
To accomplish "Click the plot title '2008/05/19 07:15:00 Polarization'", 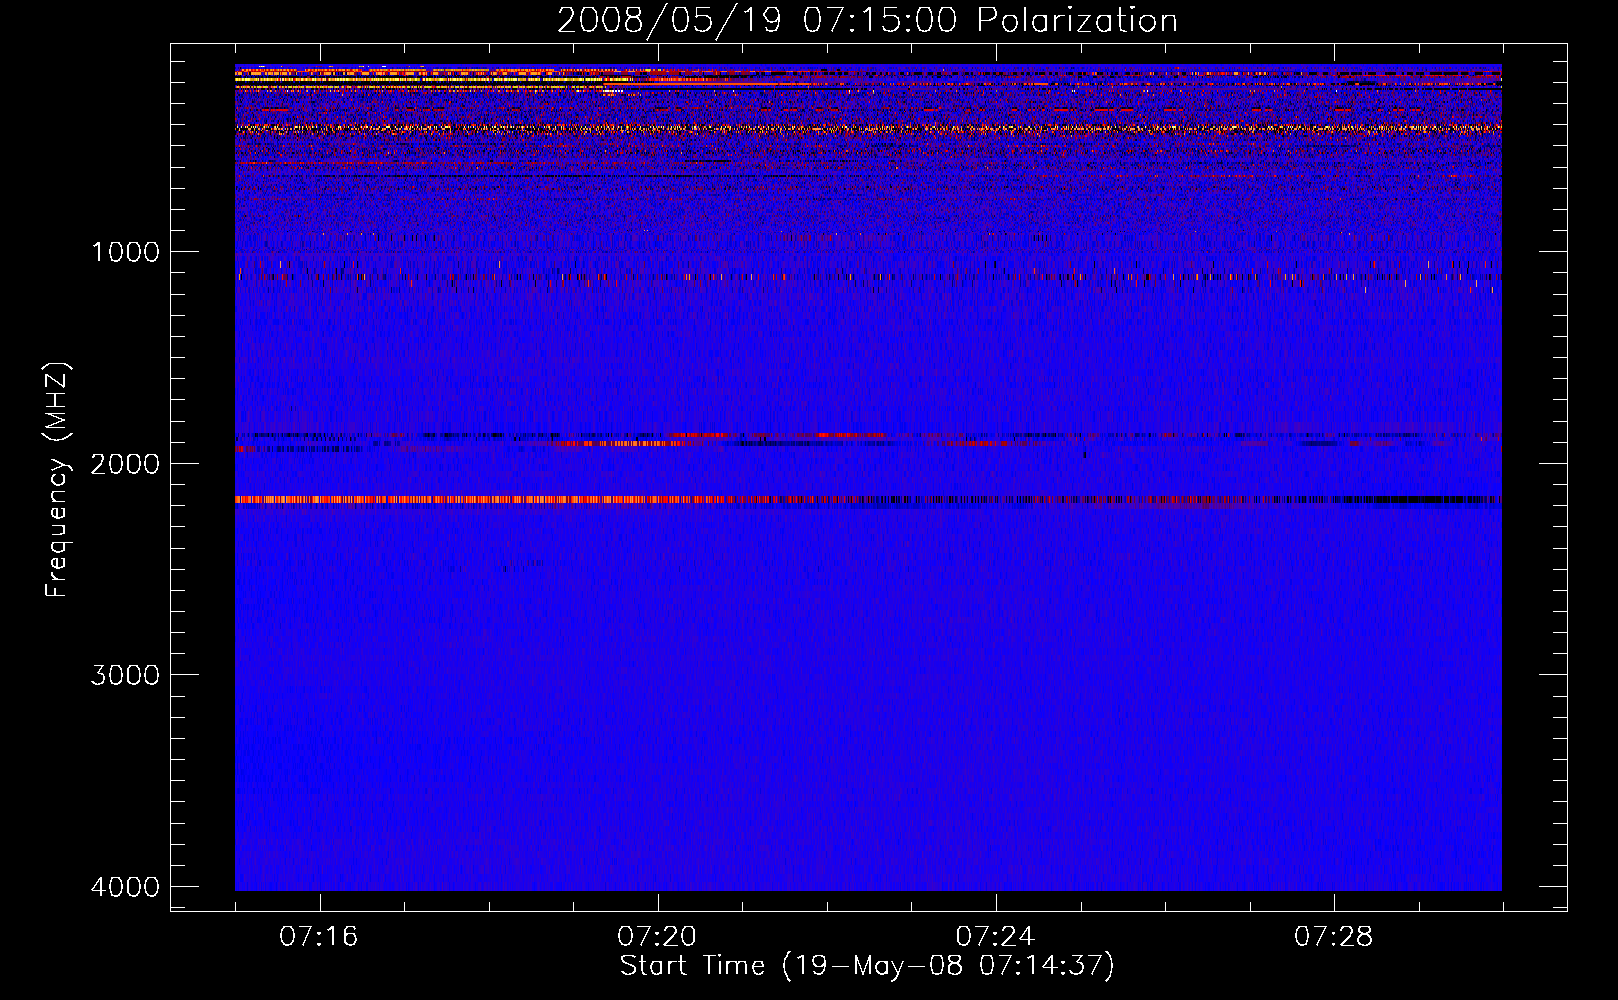I will [867, 21].
